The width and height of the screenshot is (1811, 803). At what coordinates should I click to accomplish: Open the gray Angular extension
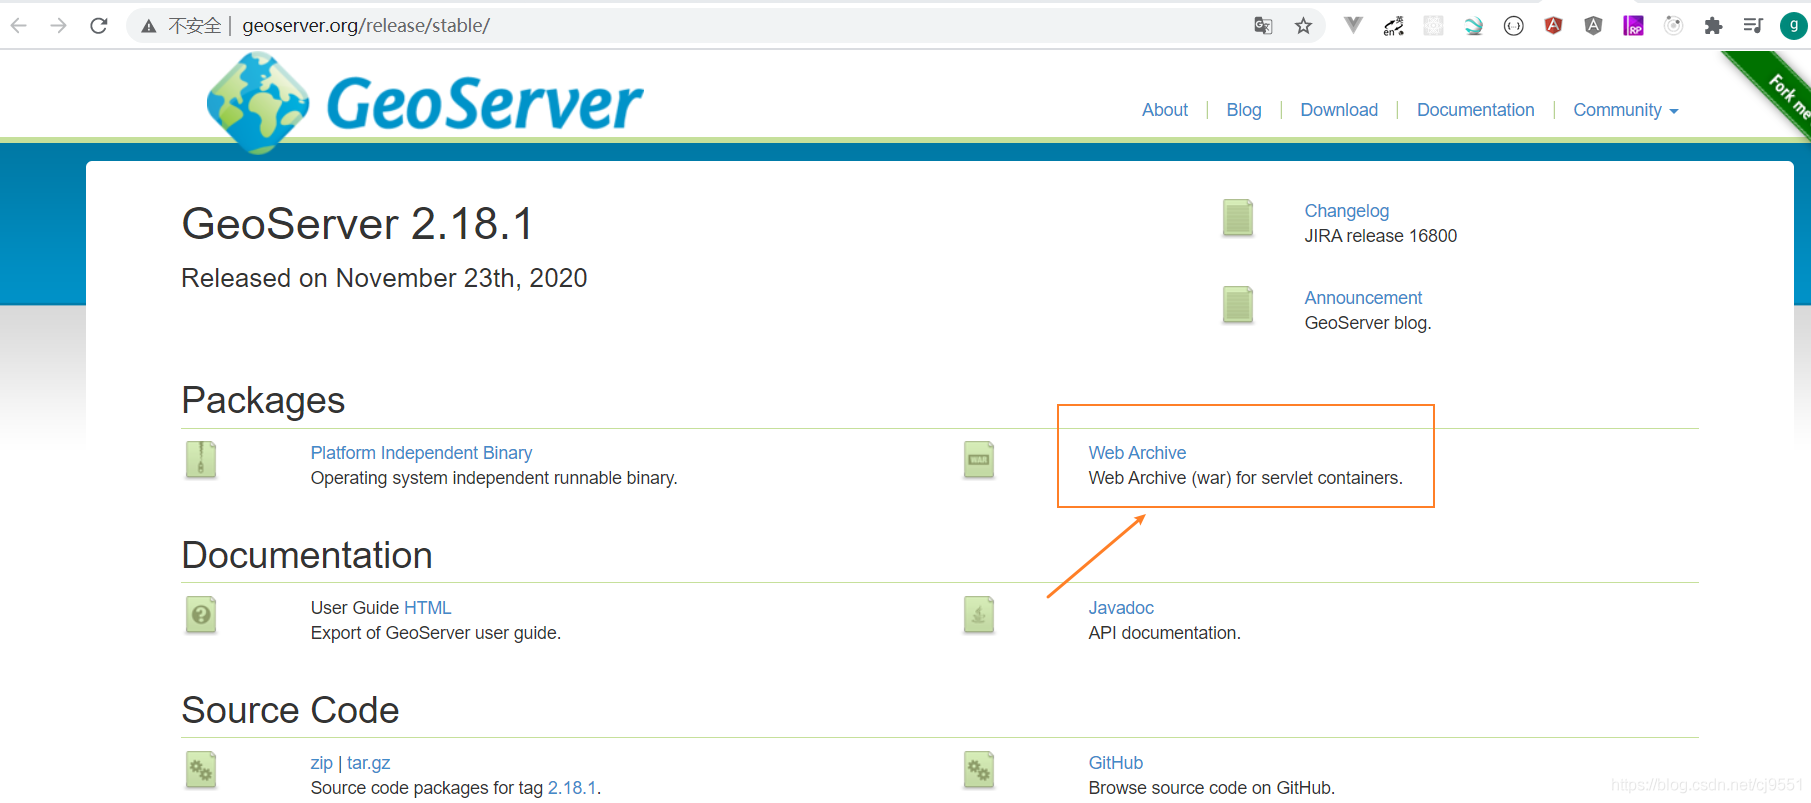coord(1593,26)
